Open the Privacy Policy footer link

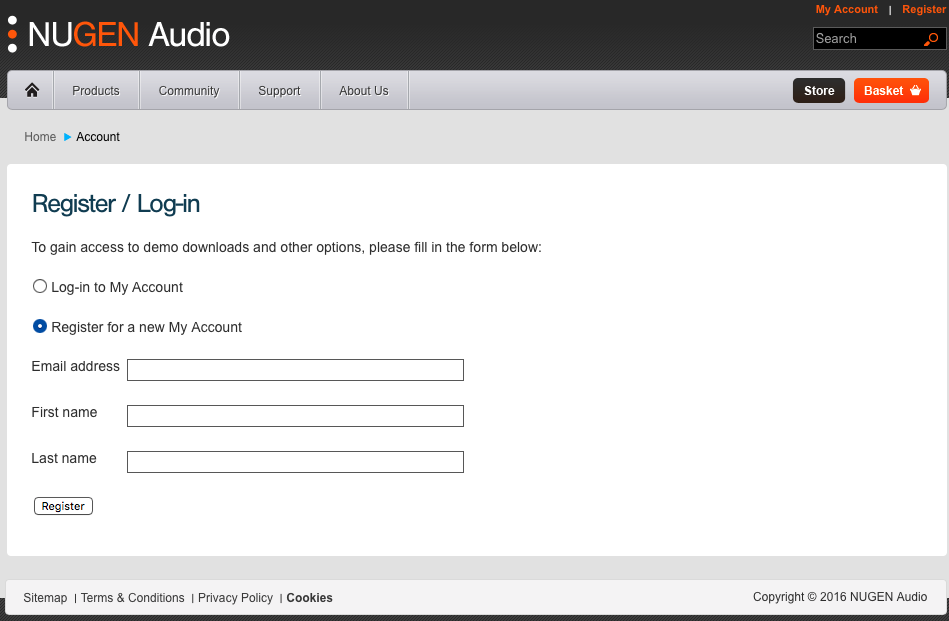point(235,597)
